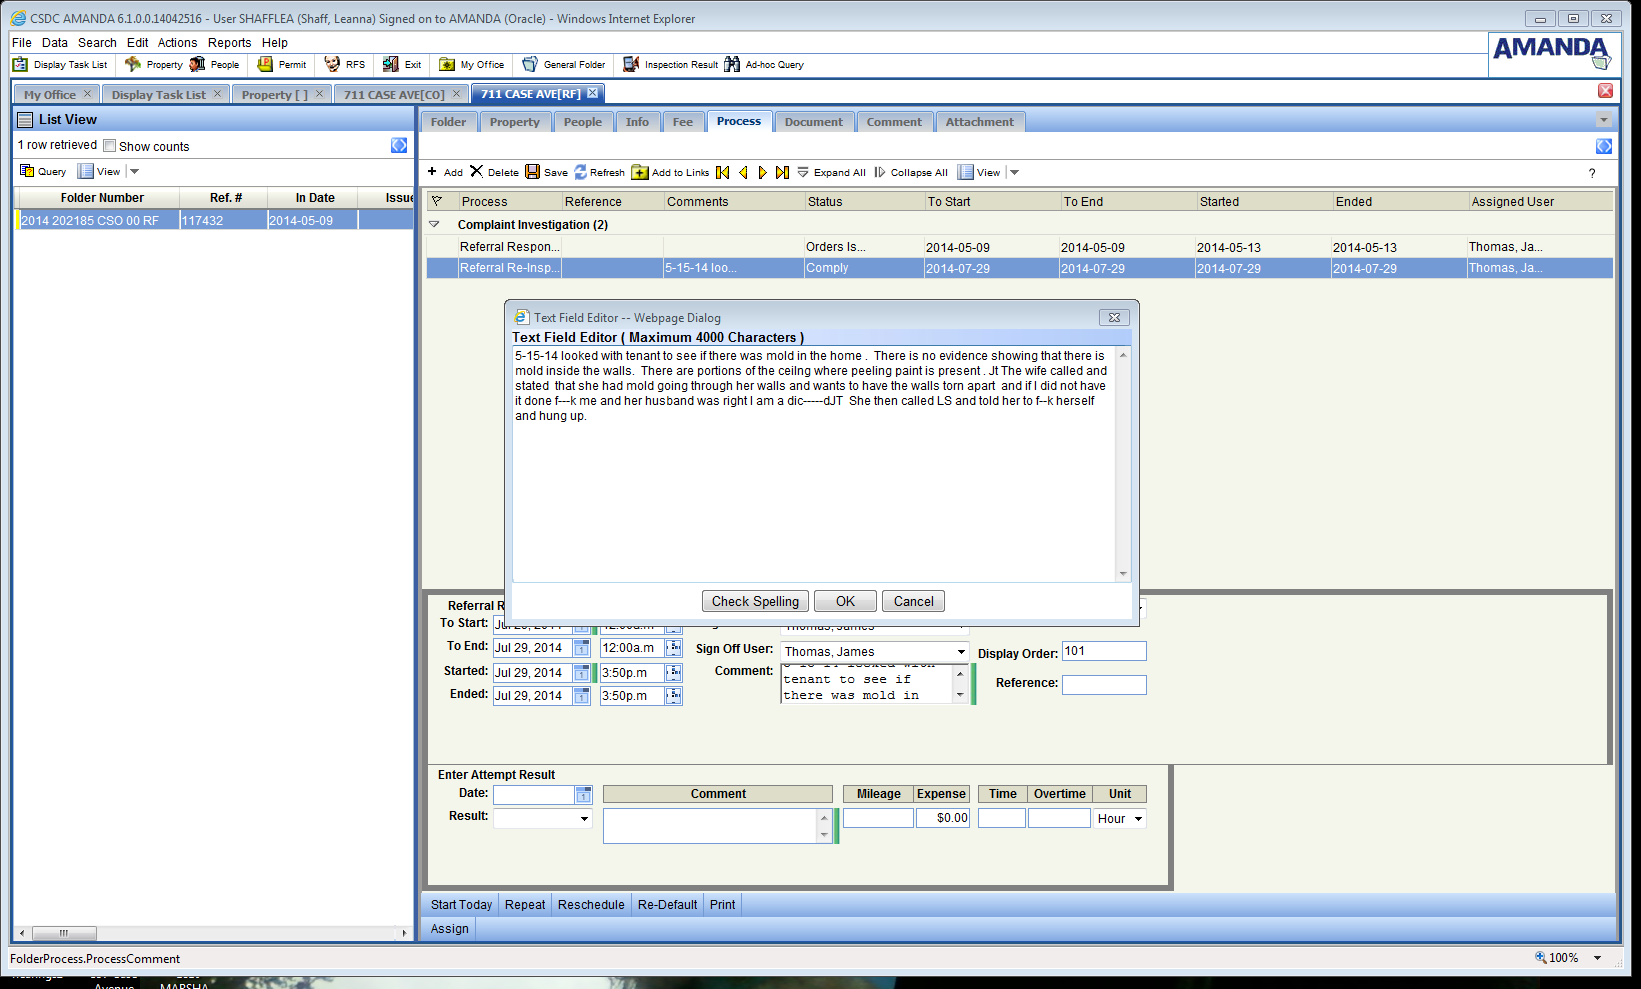Expand the attempt Result dropdown
This screenshot has width=1641, height=989.
[584, 819]
